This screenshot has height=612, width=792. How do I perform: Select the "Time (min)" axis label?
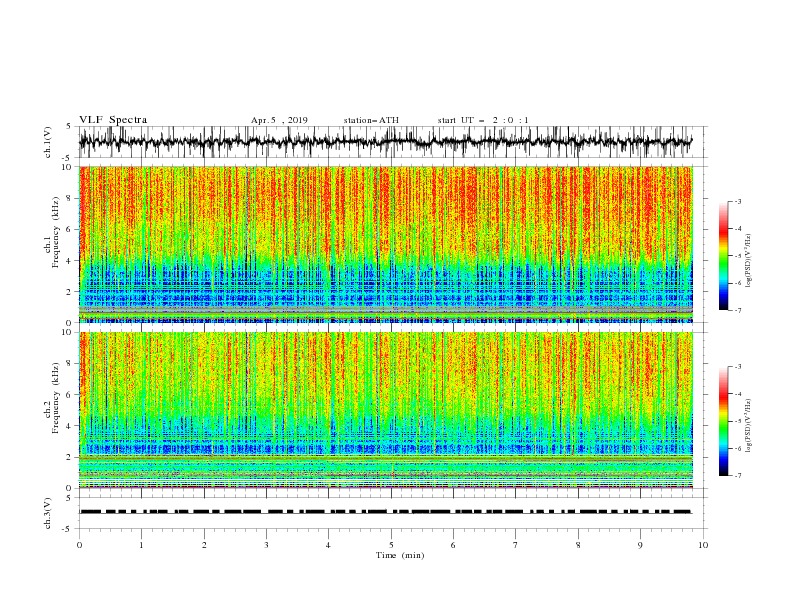pos(400,555)
